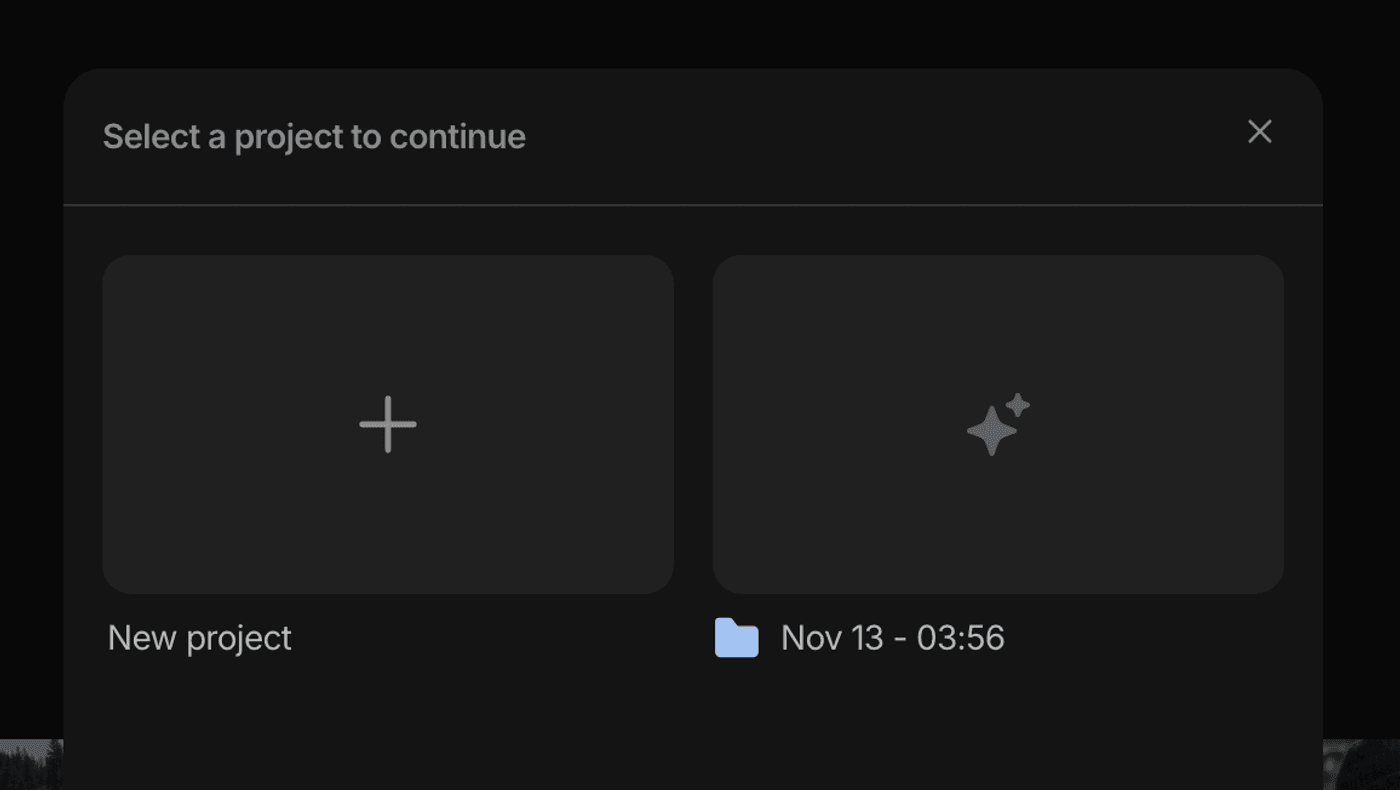Image resolution: width=1400 pixels, height=790 pixels.
Task: Click the "New project" text label
Action: pos(200,638)
